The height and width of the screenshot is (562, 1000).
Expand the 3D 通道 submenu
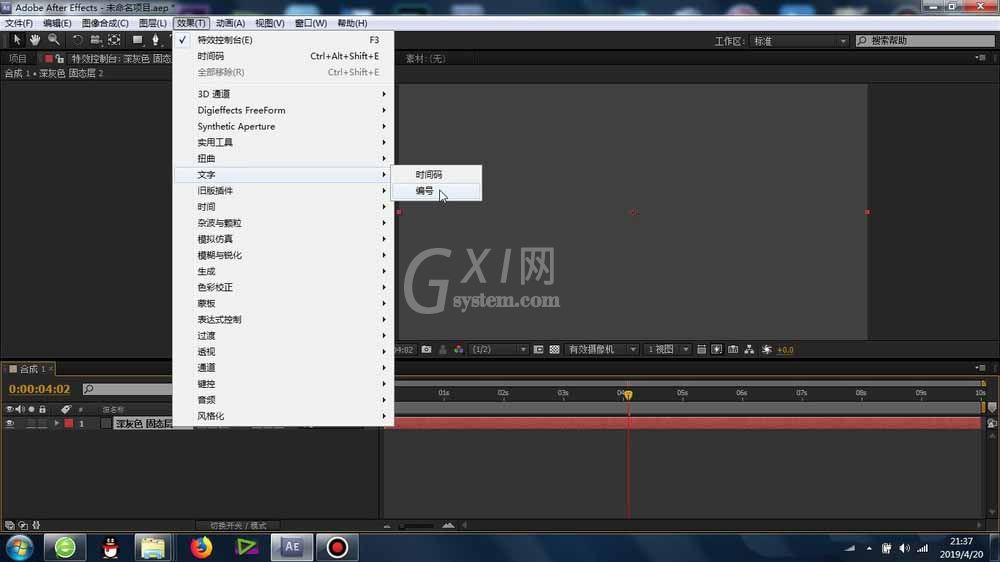(x=283, y=94)
